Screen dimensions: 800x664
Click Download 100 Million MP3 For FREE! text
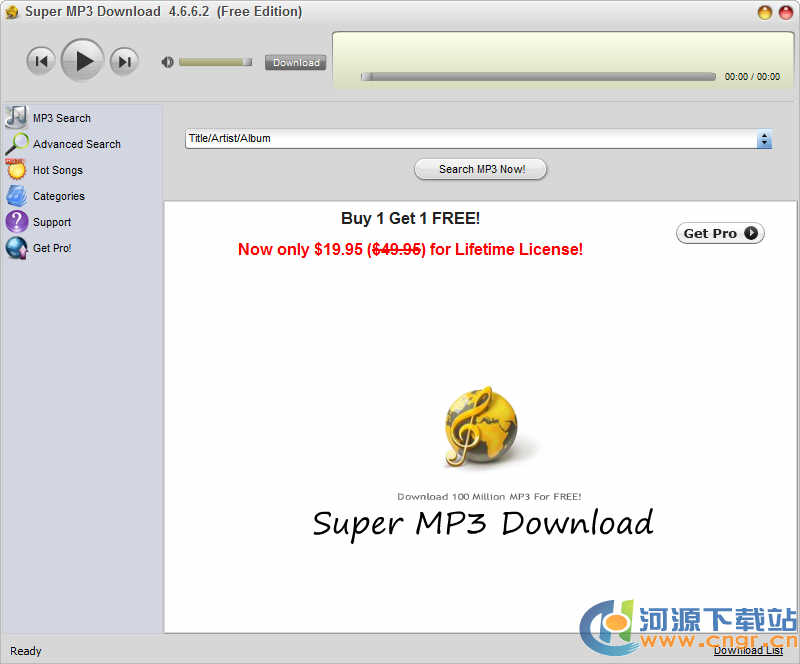(x=489, y=497)
